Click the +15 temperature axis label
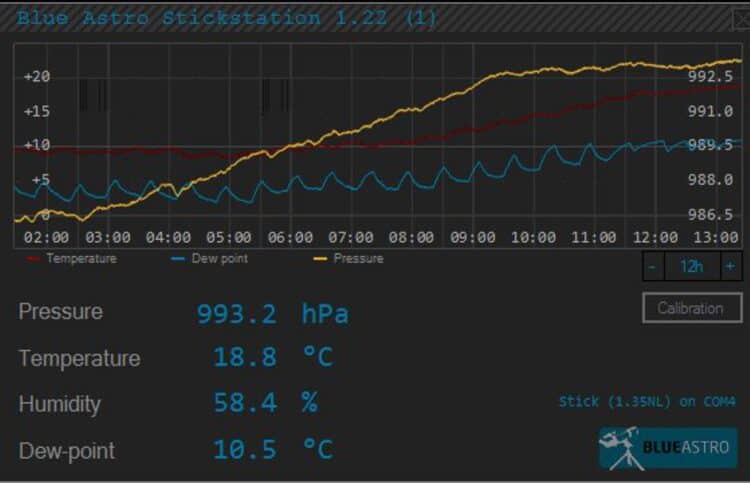The width and height of the screenshot is (750, 483). tap(37, 111)
